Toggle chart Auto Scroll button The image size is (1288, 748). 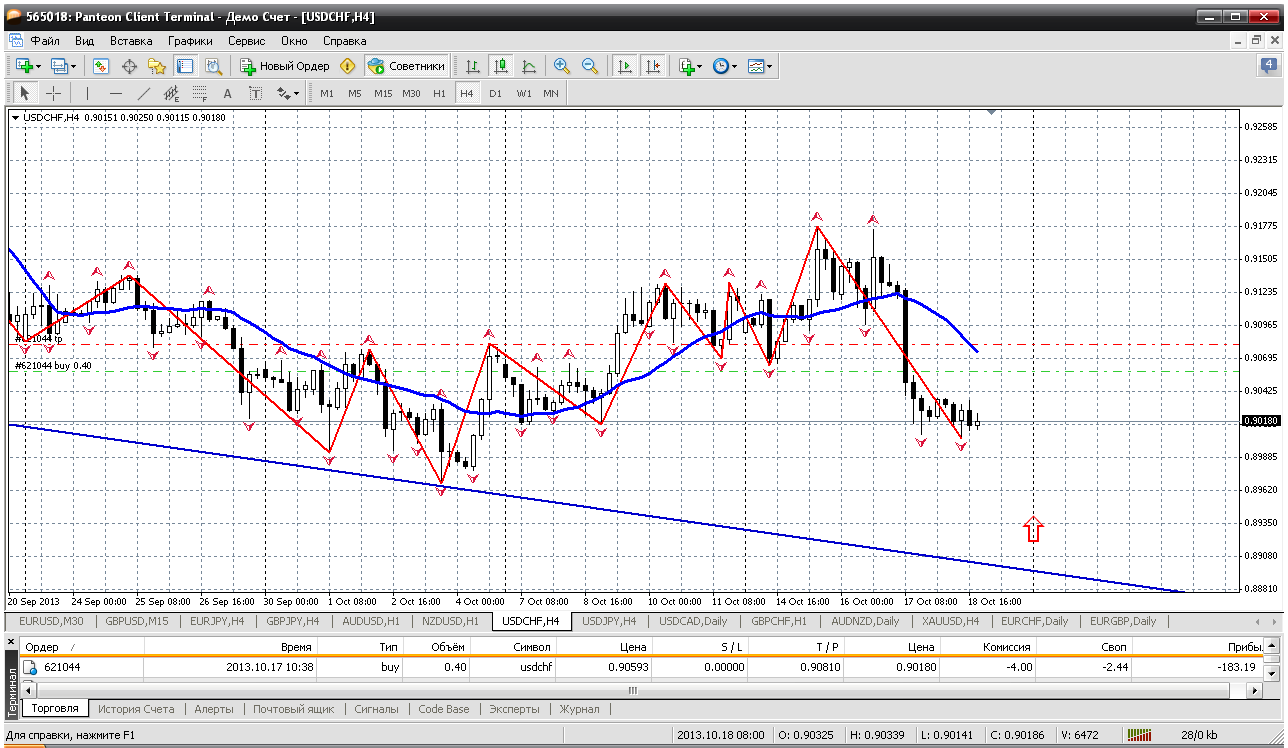tap(625, 66)
